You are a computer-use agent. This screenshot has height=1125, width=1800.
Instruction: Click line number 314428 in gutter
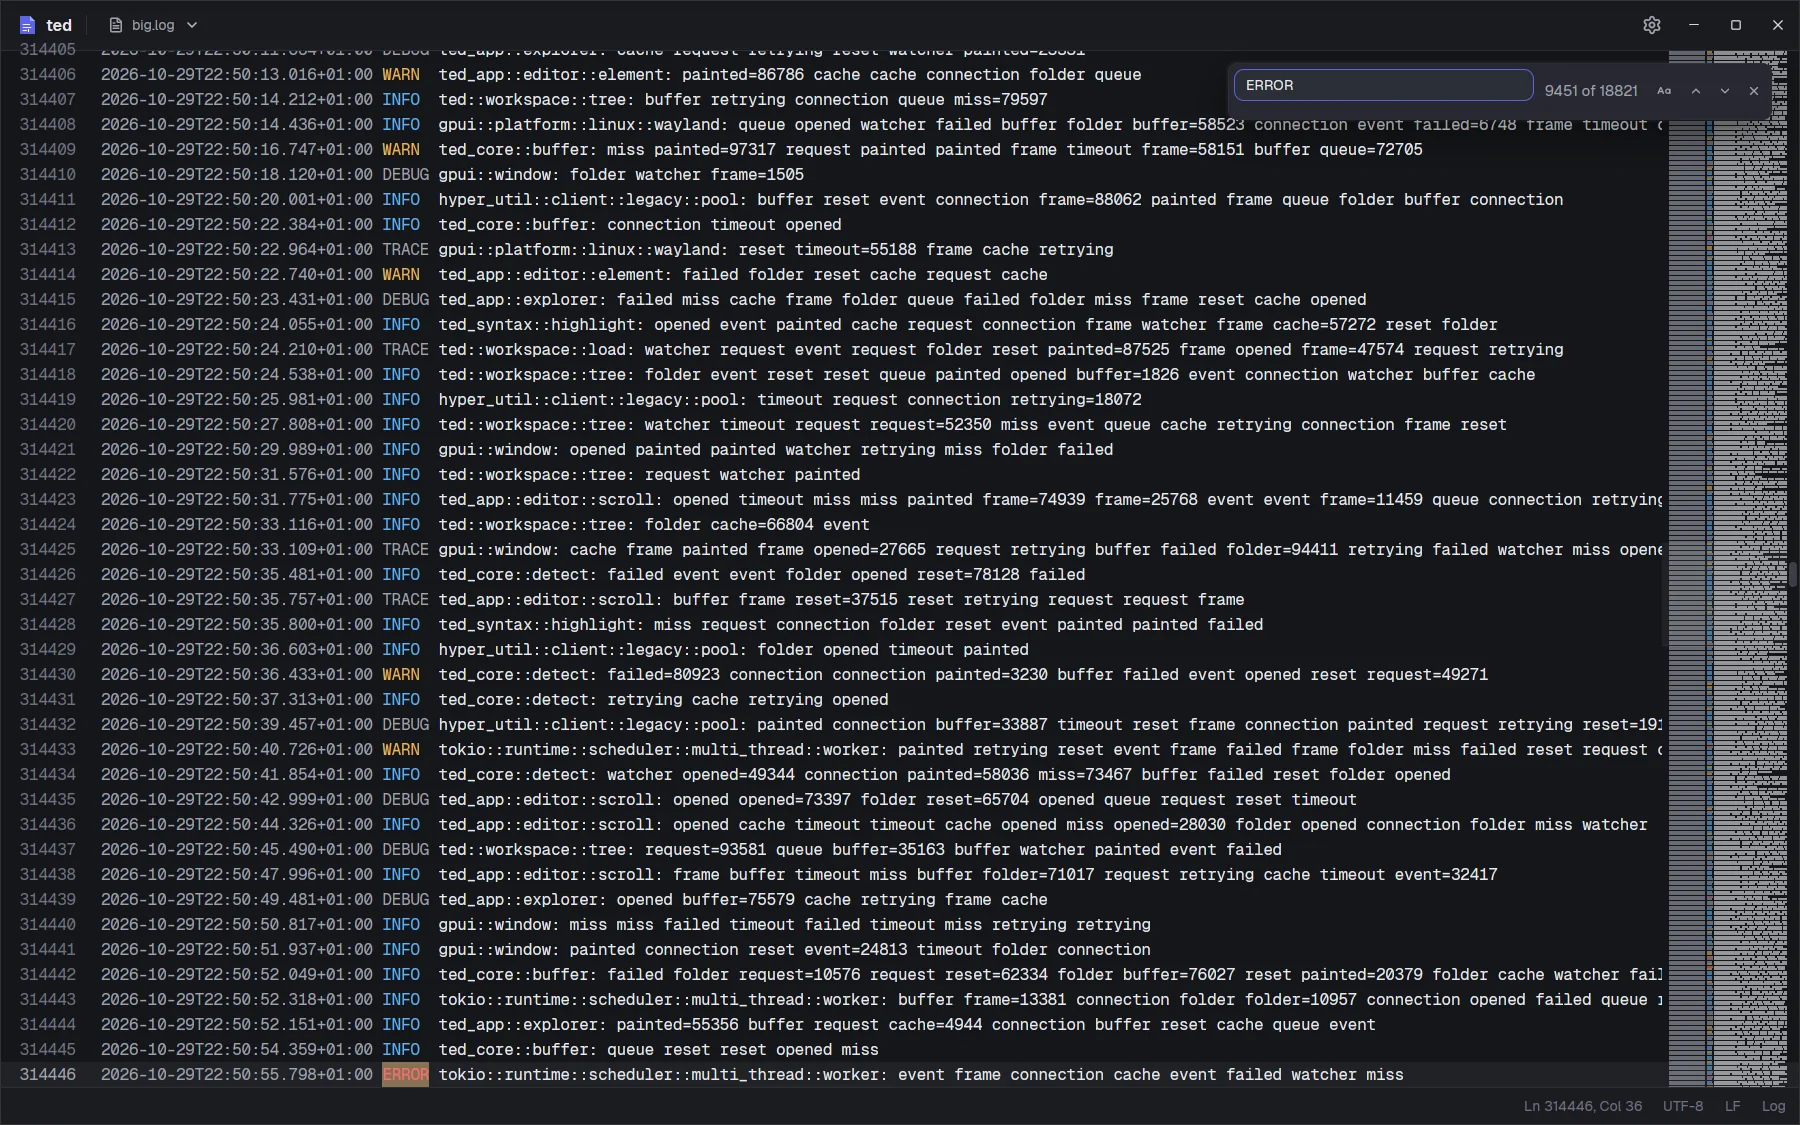point(48,625)
